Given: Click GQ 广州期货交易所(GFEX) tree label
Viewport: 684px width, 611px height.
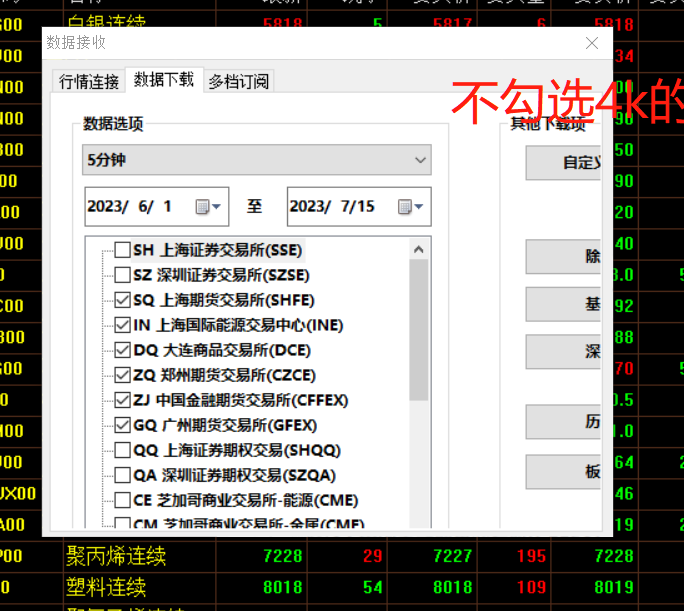Looking at the screenshot, I should pos(225,425).
